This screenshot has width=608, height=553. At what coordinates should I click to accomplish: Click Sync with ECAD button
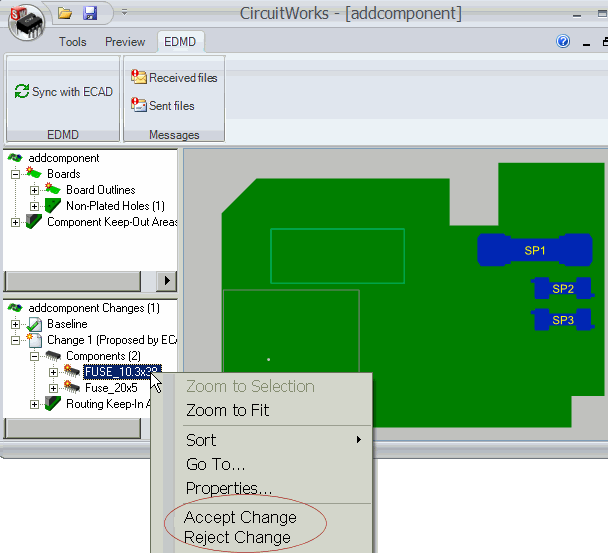pyautogui.click(x=64, y=92)
